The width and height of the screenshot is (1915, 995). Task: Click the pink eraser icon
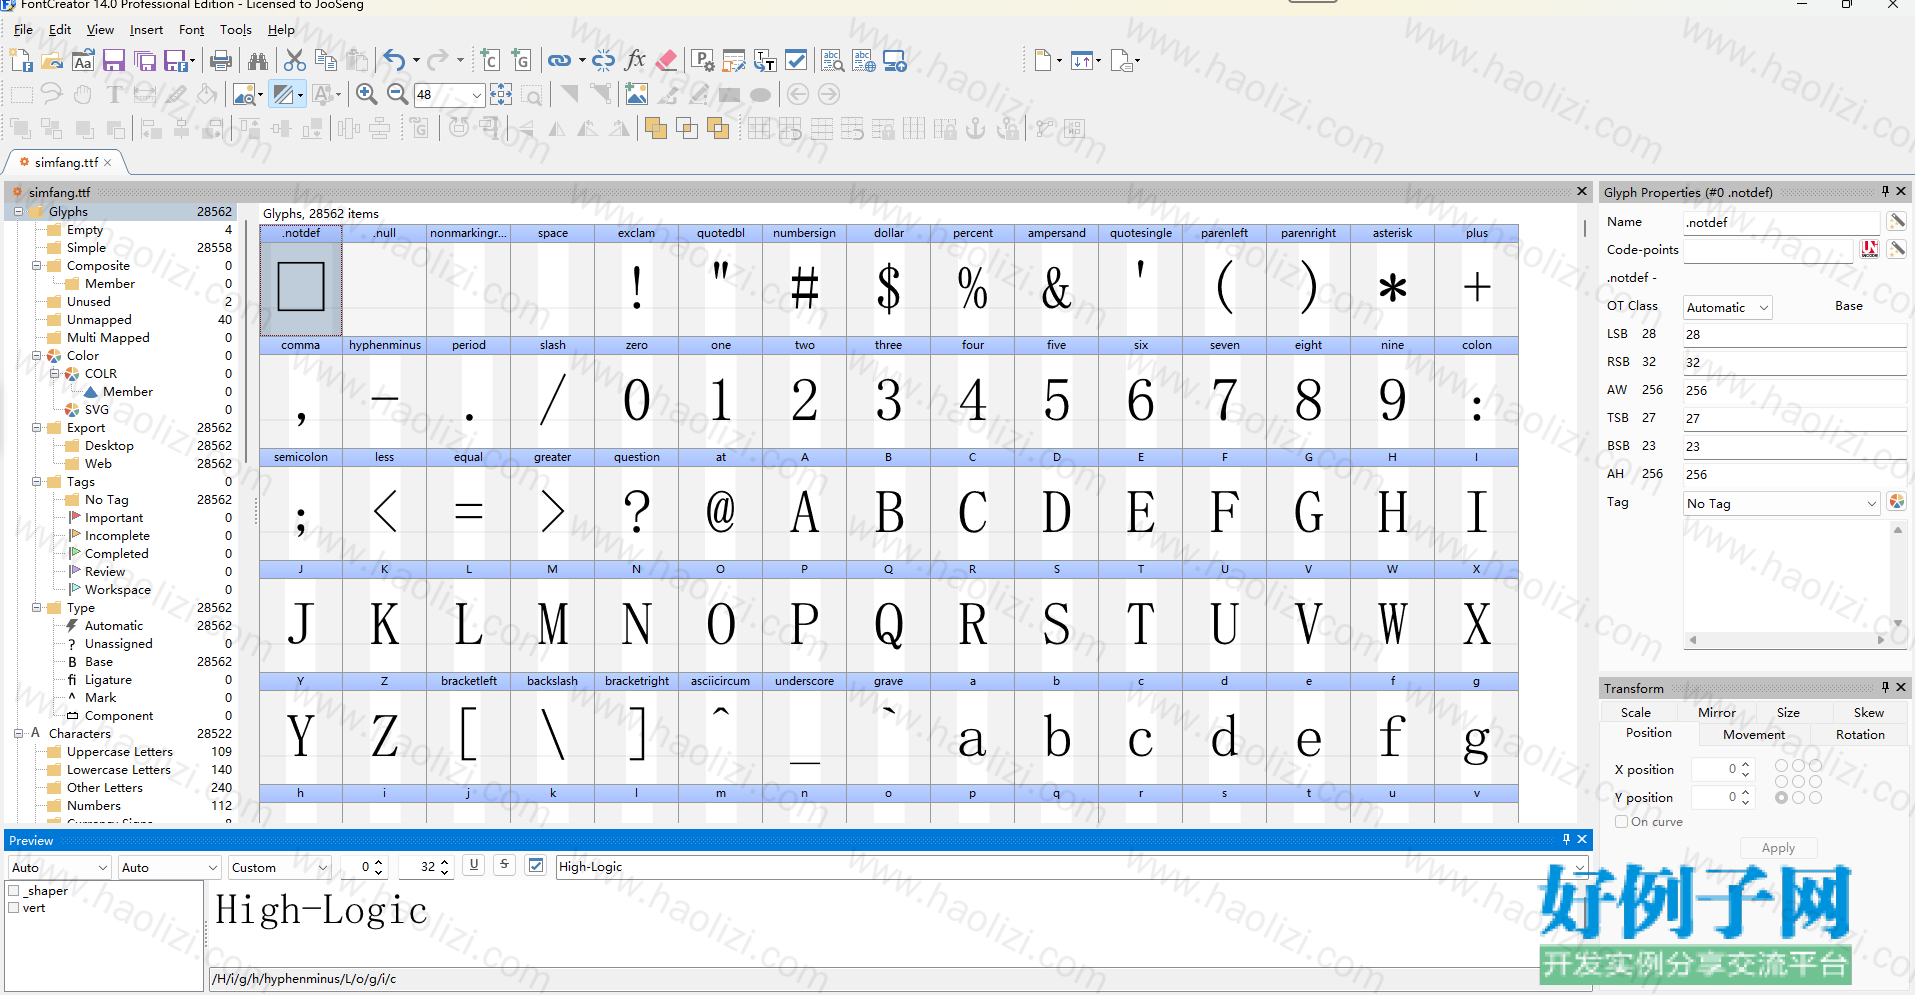coord(666,61)
